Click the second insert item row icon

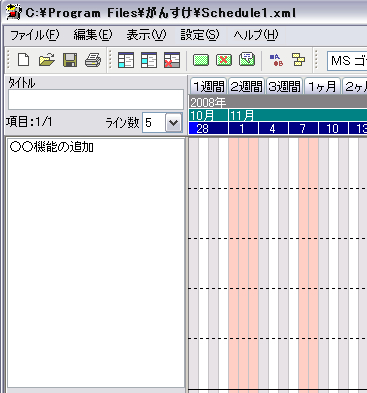(149, 60)
